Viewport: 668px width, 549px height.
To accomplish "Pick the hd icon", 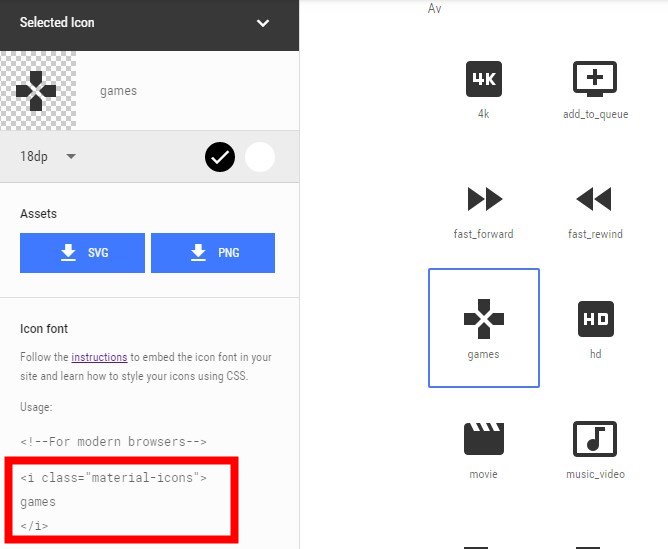I will 596,319.
